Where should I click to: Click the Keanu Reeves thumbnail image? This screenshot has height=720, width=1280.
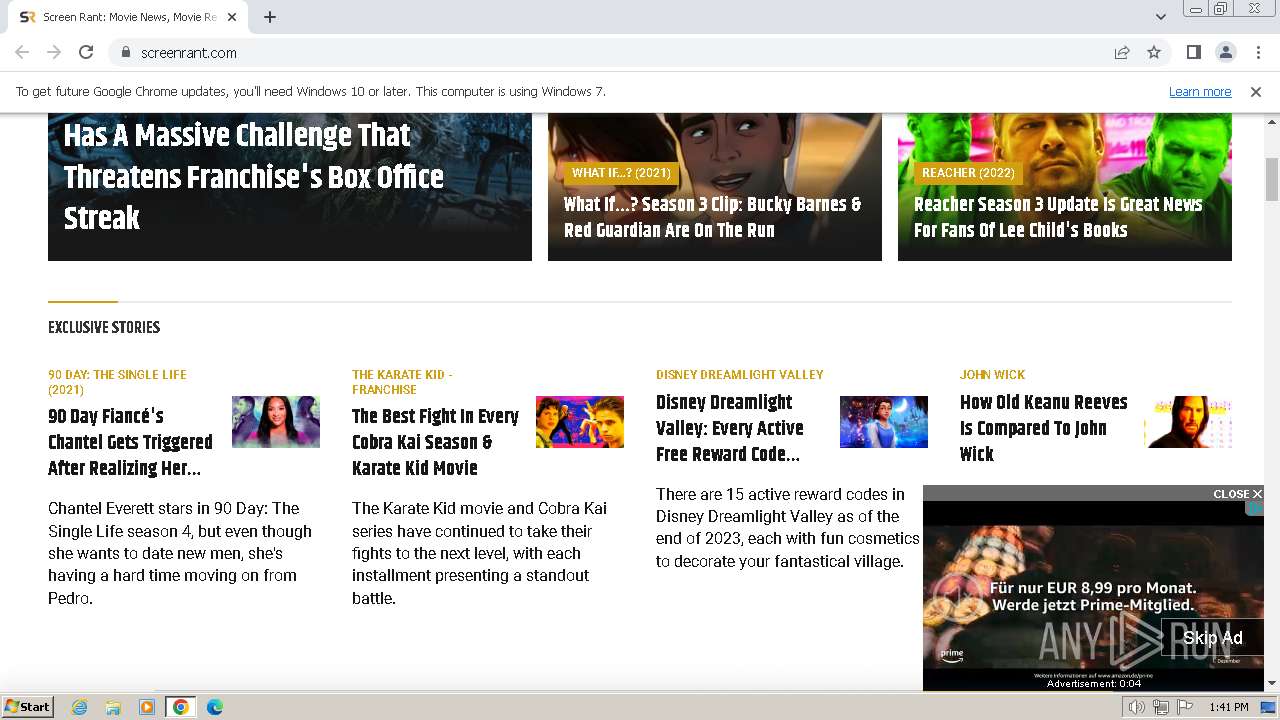tap(1188, 422)
